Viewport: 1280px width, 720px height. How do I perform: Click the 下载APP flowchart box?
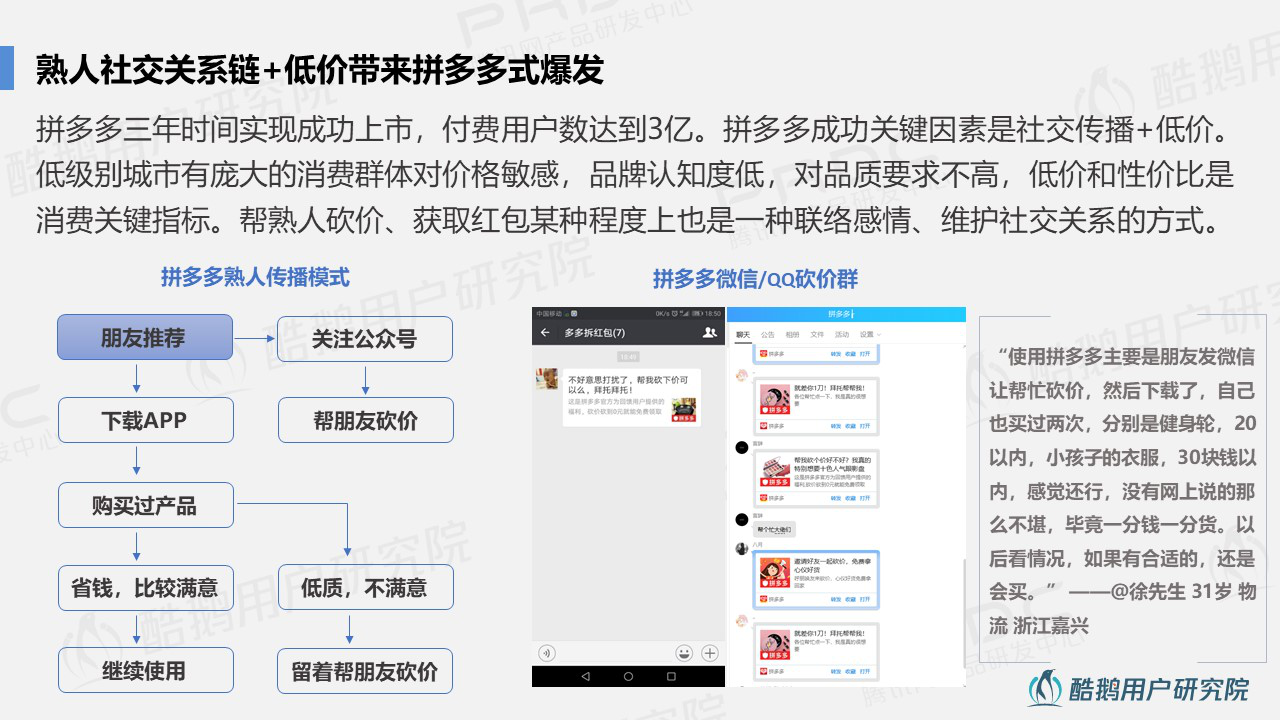(x=145, y=420)
